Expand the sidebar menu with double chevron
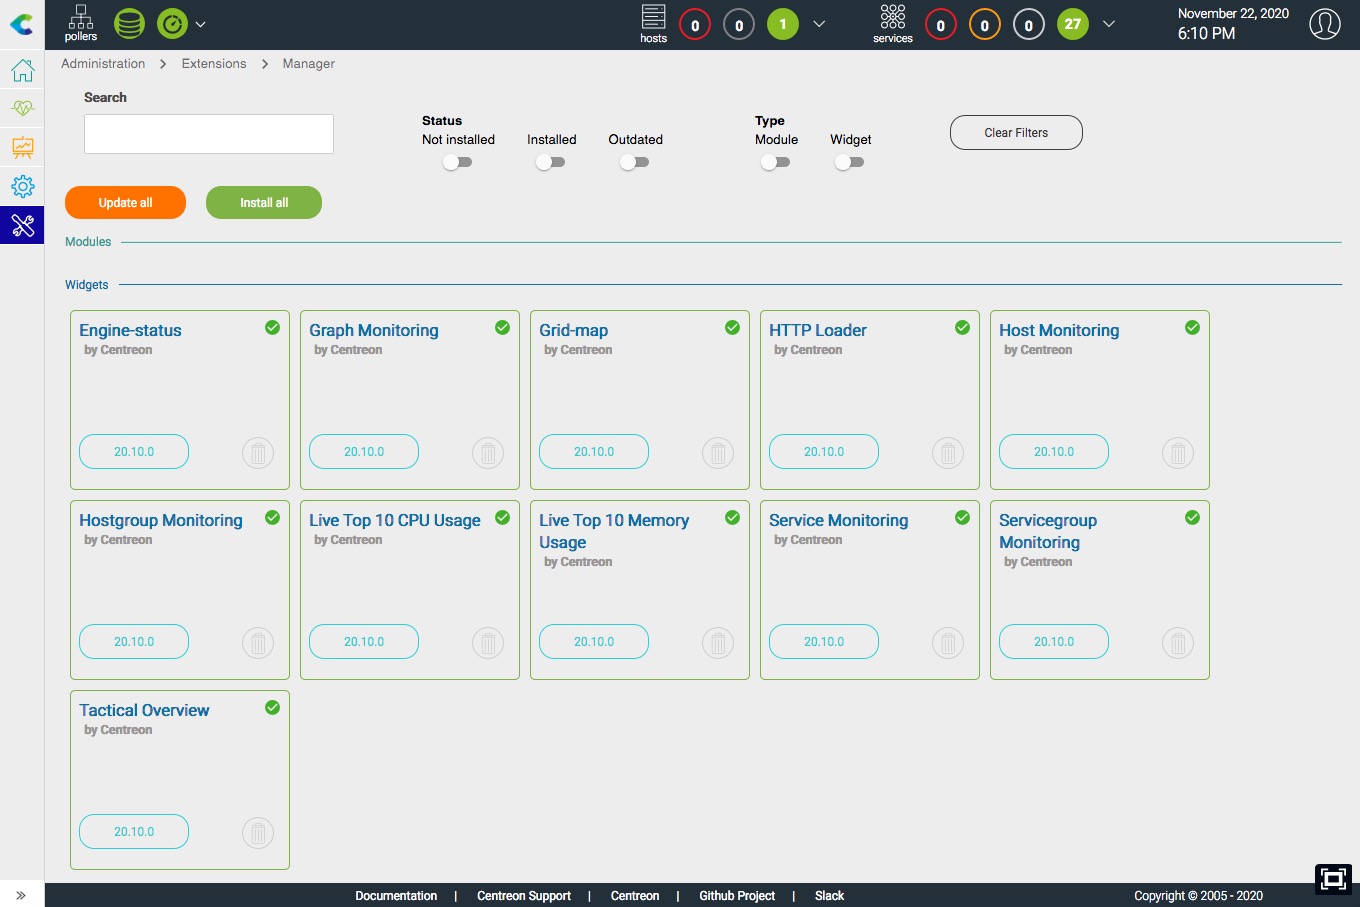Image resolution: width=1360 pixels, height=907 pixels. click(x=21, y=895)
